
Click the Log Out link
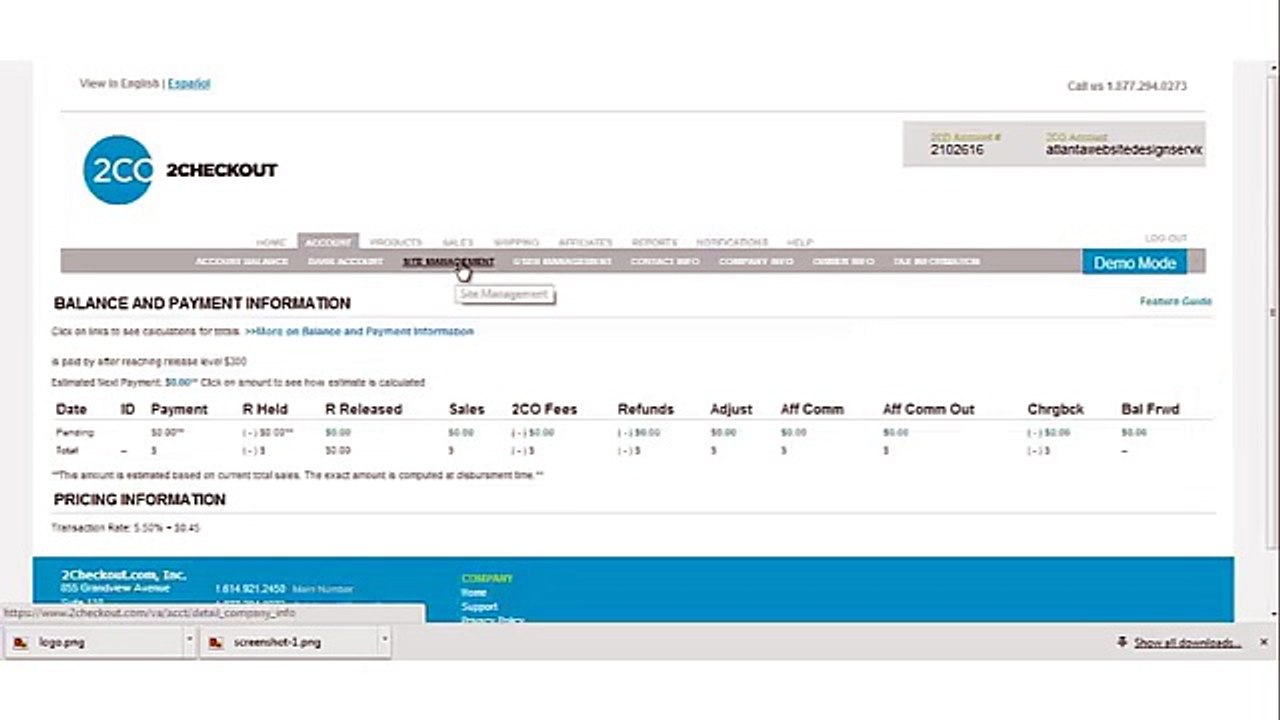point(1166,238)
